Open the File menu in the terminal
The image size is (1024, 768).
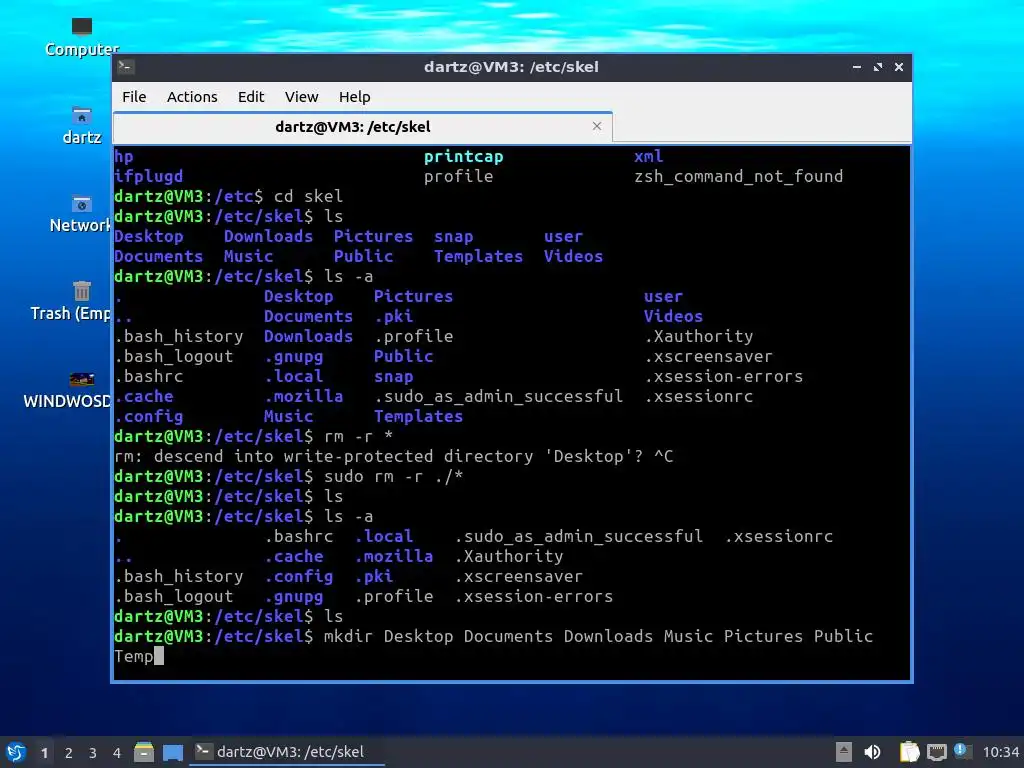134,97
